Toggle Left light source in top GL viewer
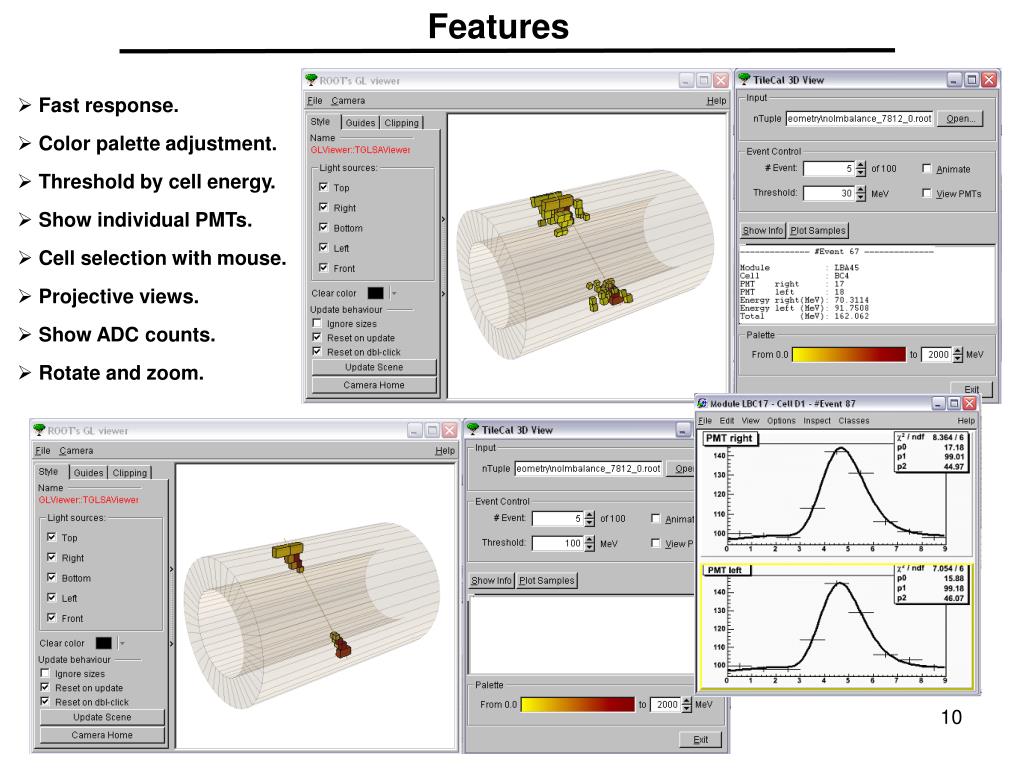Image resolution: width=1024 pixels, height=768 pixels. pyautogui.click(x=323, y=248)
